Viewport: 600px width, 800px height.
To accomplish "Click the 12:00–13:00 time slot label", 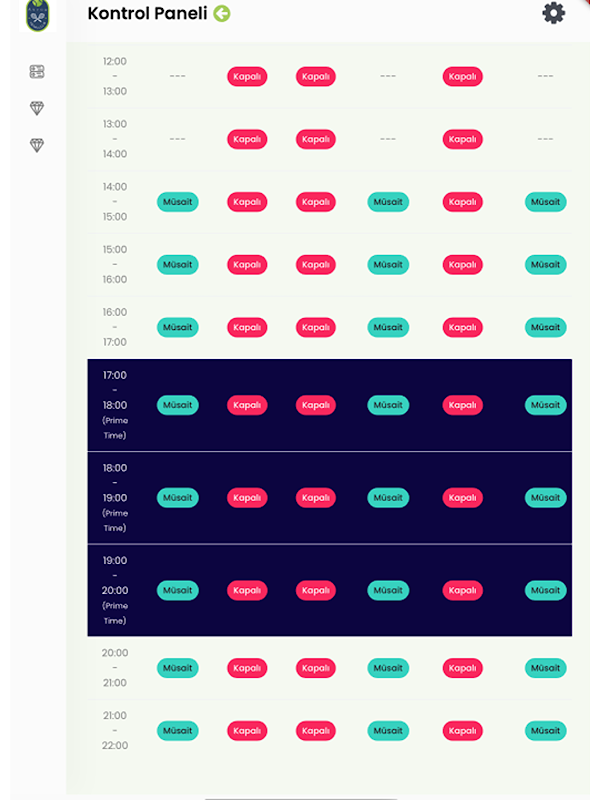I will click(x=115, y=77).
